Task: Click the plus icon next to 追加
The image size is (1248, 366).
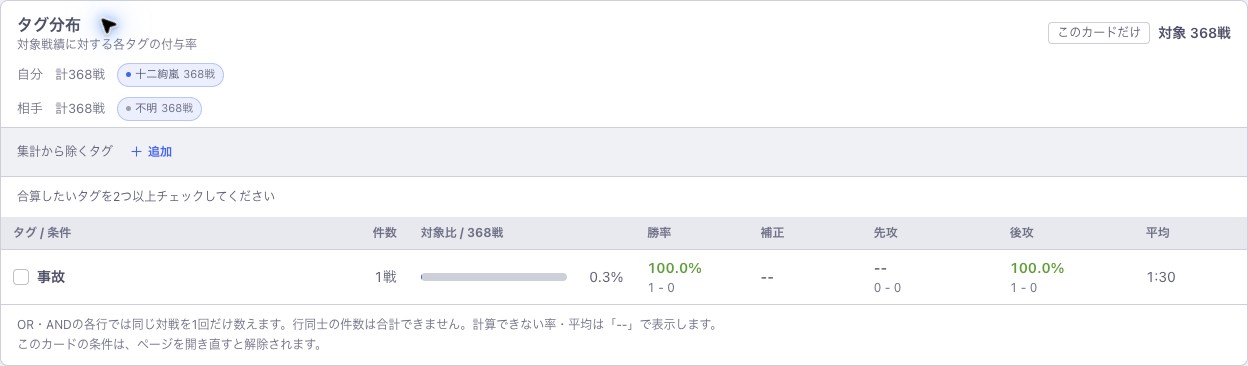Action: (136, 152)
